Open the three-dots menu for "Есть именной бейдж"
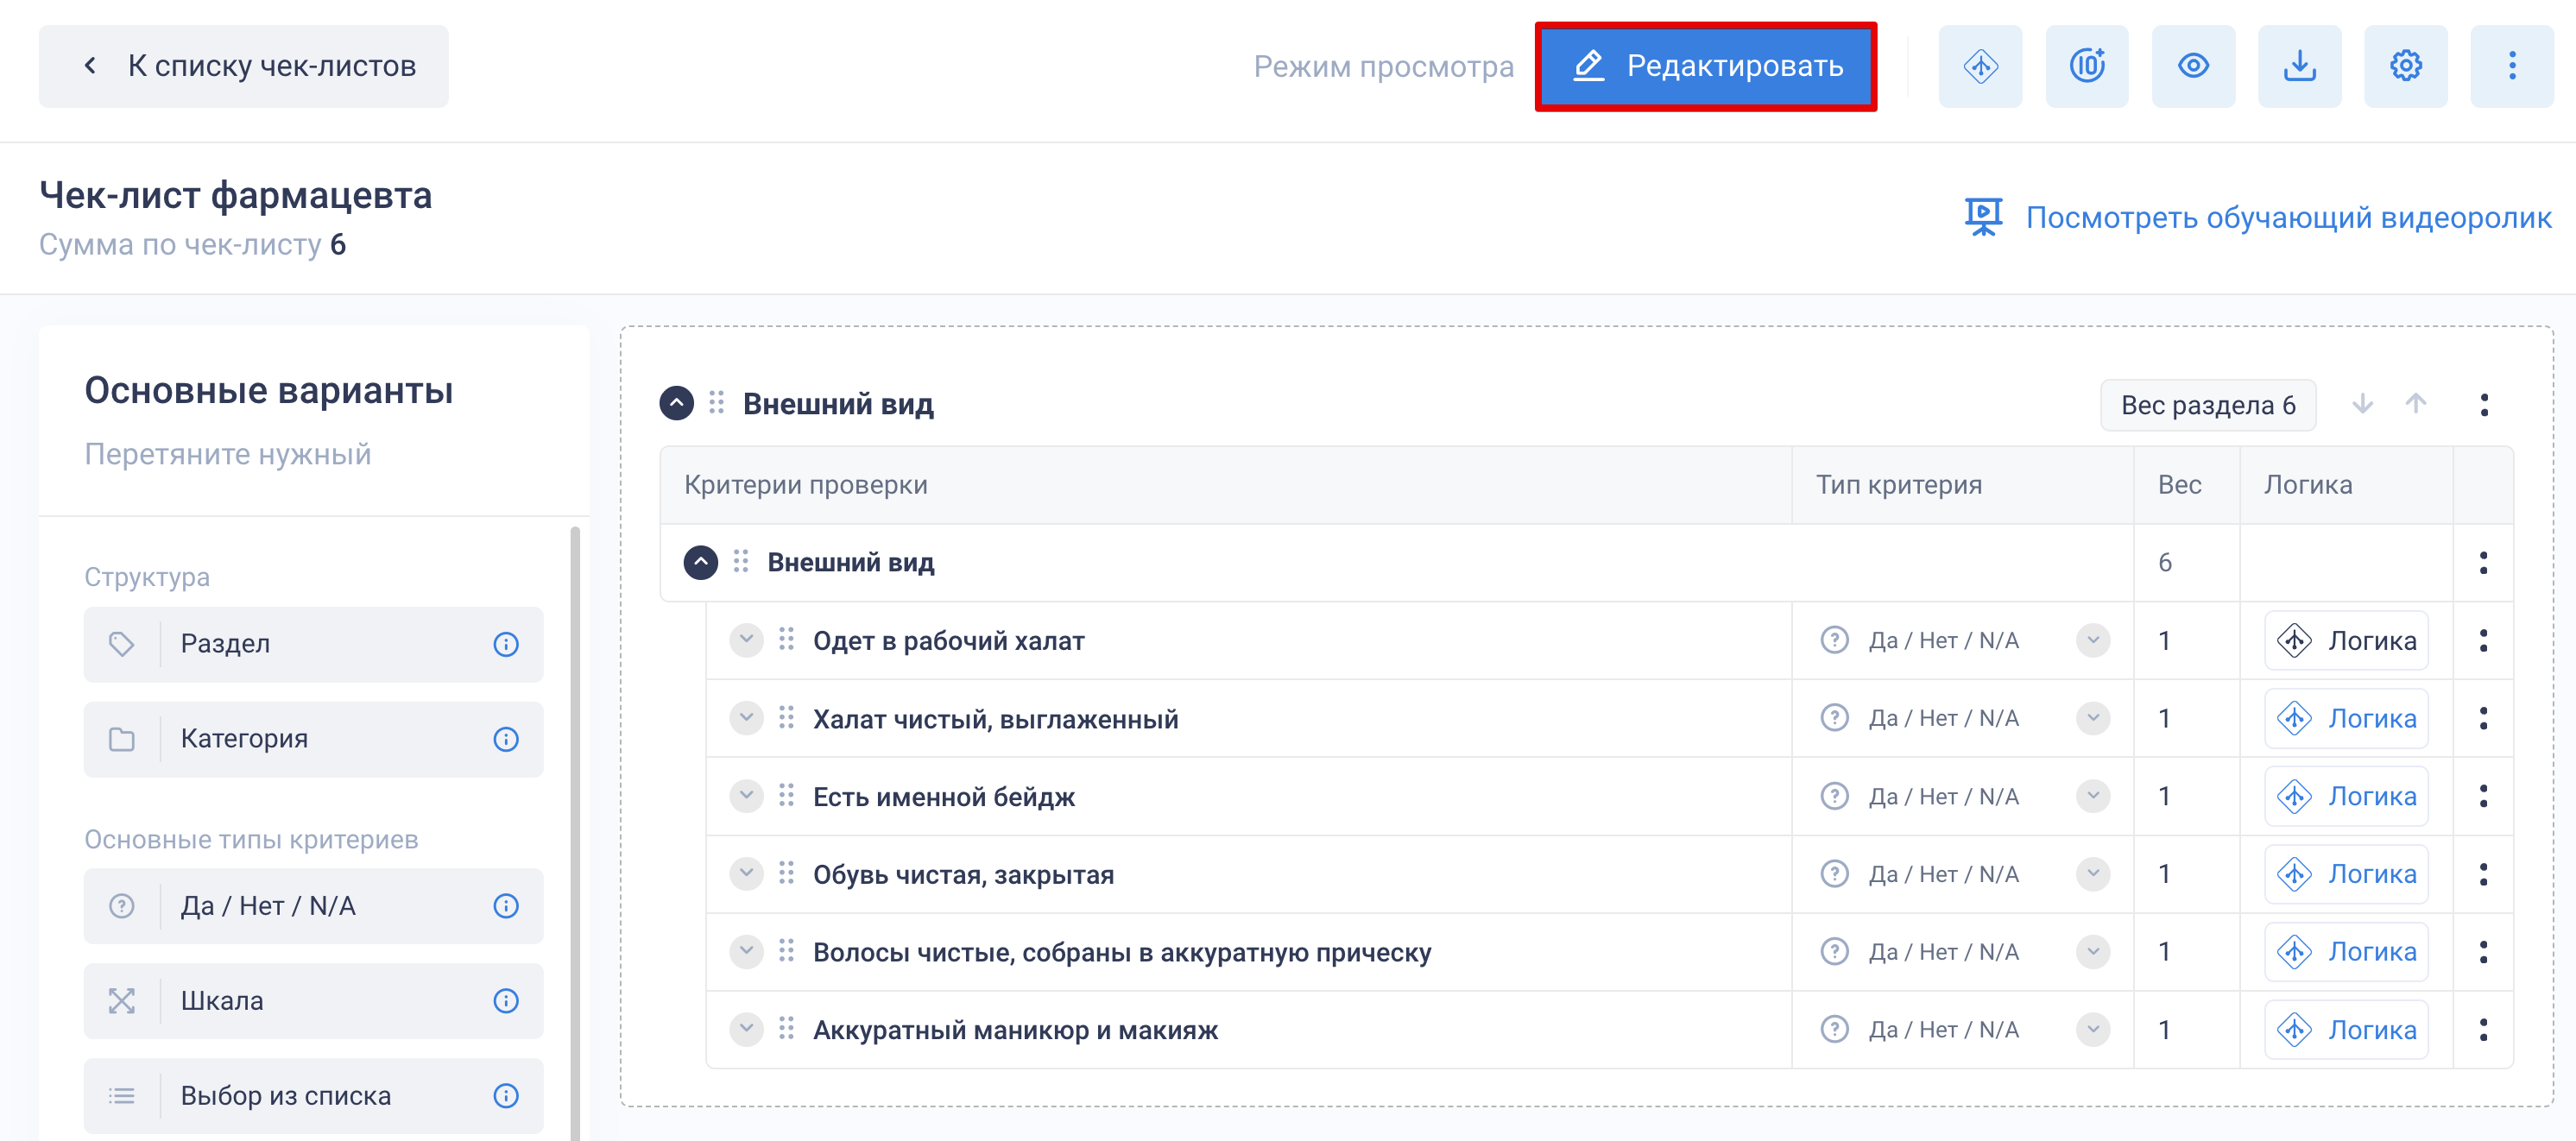The height and width of the screenshot is (1141, 2576). pyautogui.click(x=2483, y=796)
